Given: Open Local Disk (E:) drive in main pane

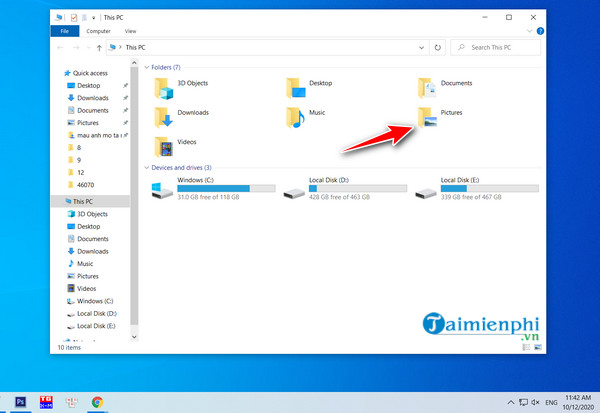Looking at the screenshot, I should point(477,188).
